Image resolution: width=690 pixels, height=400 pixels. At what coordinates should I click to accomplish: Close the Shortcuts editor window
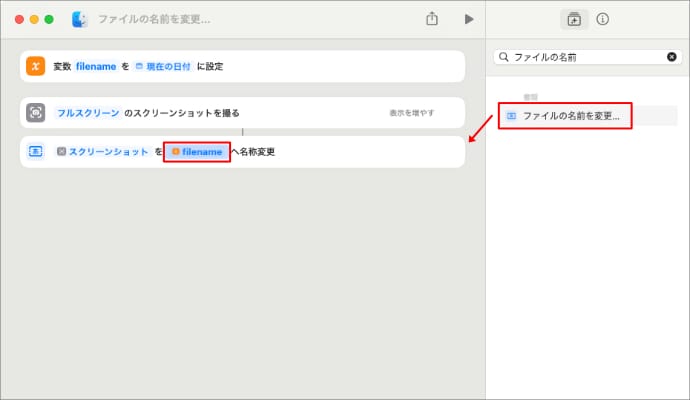19,19
